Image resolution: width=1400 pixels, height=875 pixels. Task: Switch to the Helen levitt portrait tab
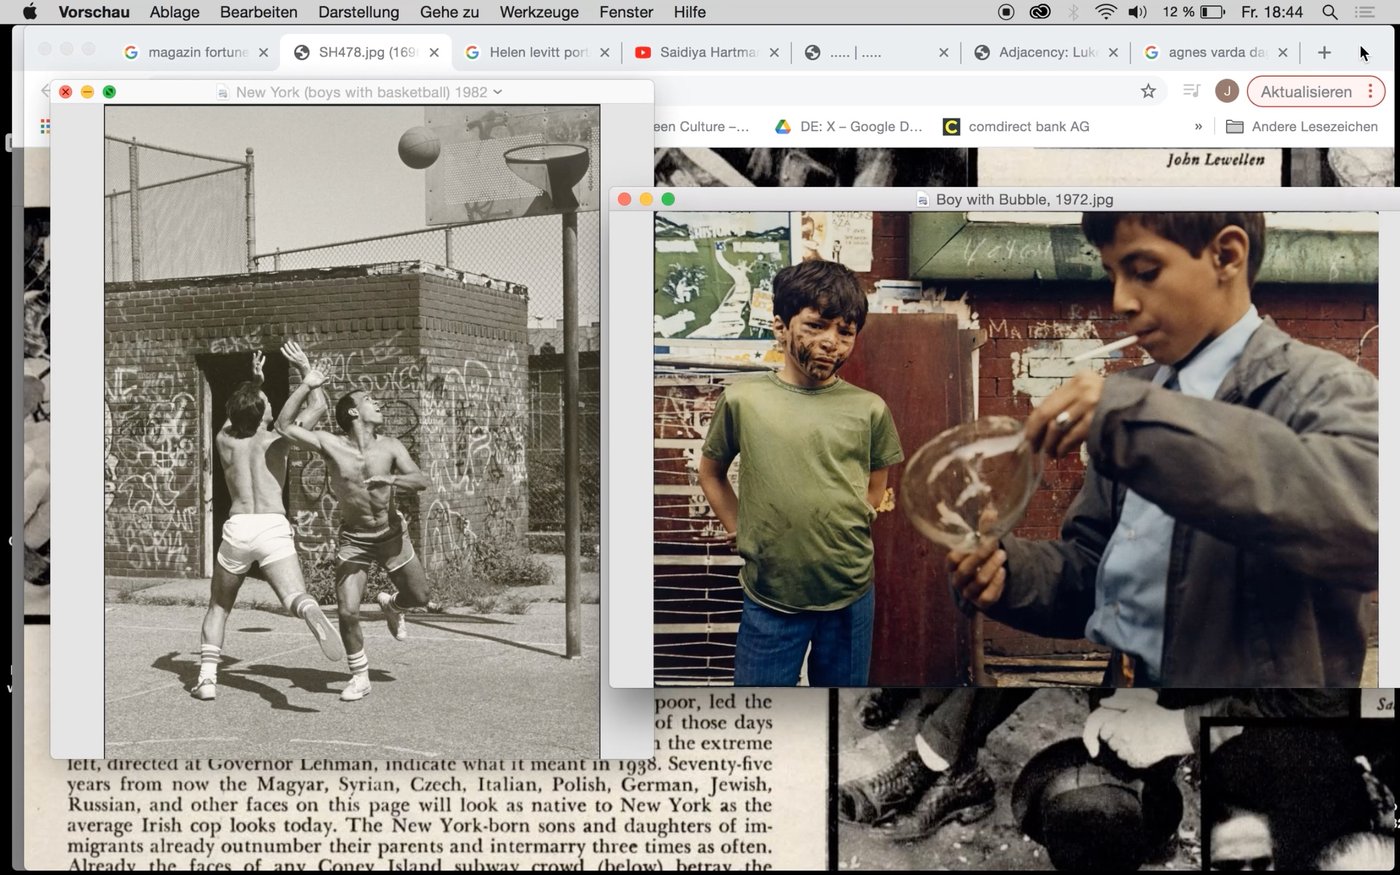tap(538, 52)
